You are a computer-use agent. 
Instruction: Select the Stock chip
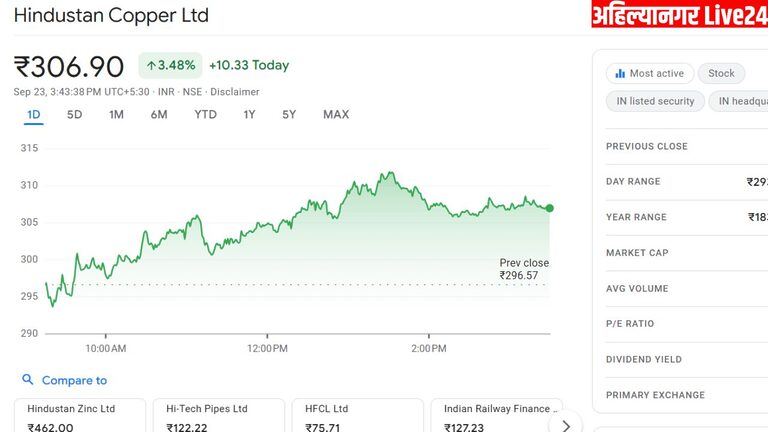721,74
